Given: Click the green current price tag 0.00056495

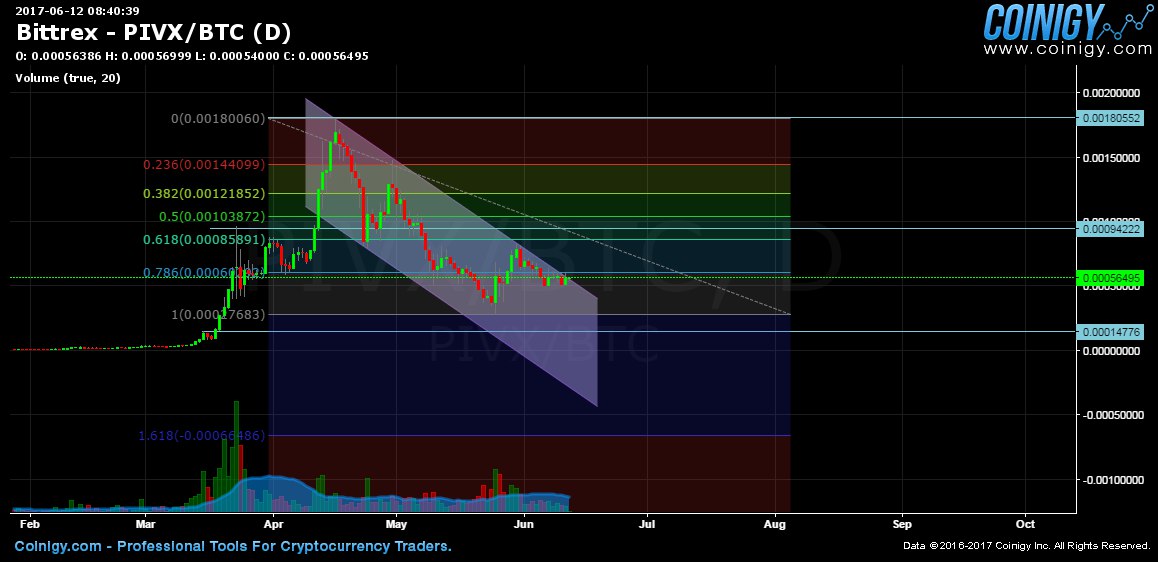Looking at the screenshot, I should click(x=1110, y=278).
